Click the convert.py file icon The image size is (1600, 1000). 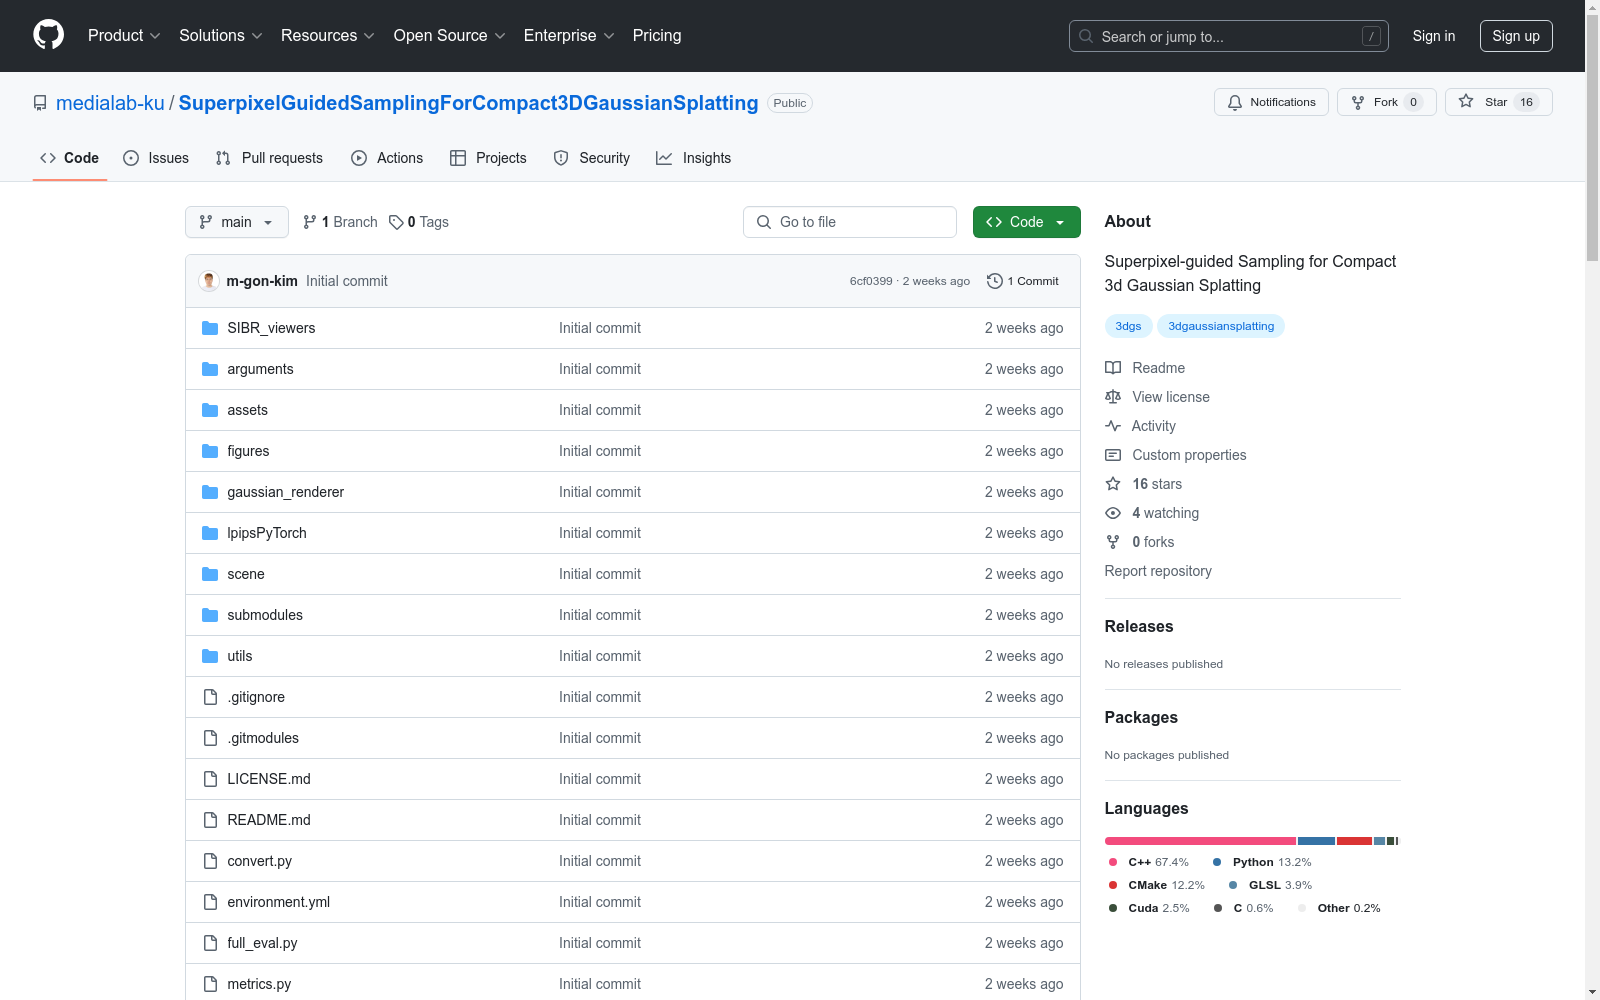(x=210, y=861)
